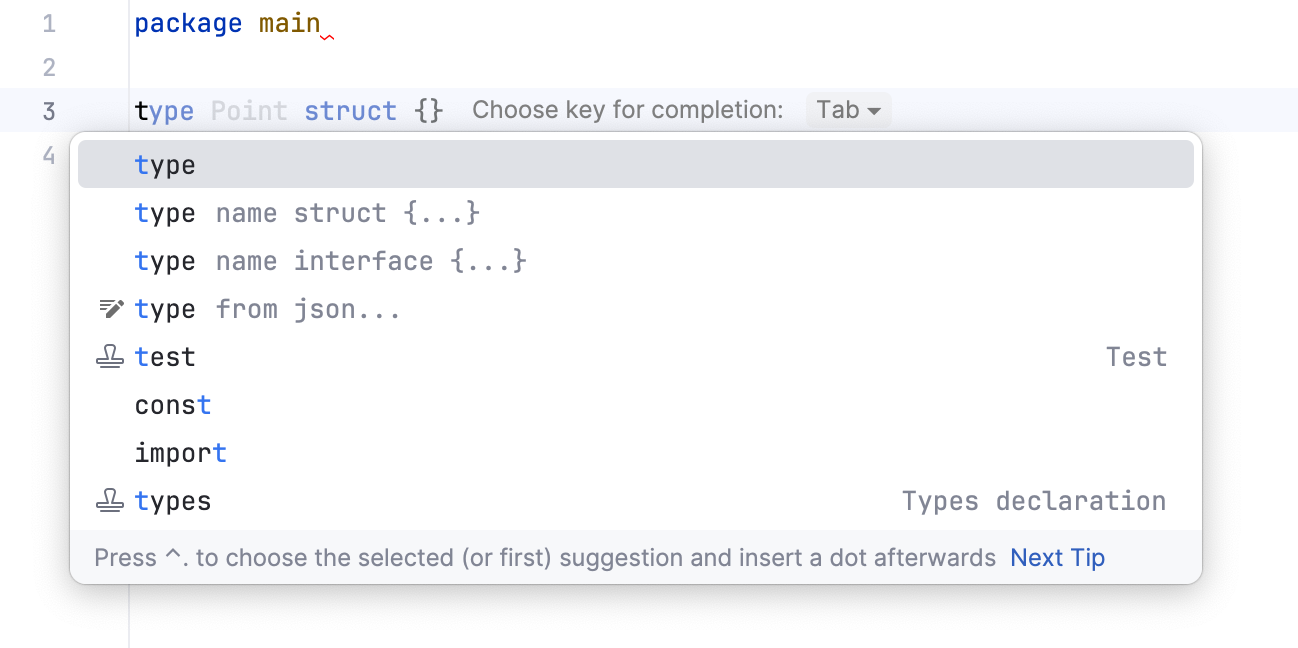Open the Tab key selection dropdown
The height and width of the screenshot is (648, 1298).
[x=848, y=110]
